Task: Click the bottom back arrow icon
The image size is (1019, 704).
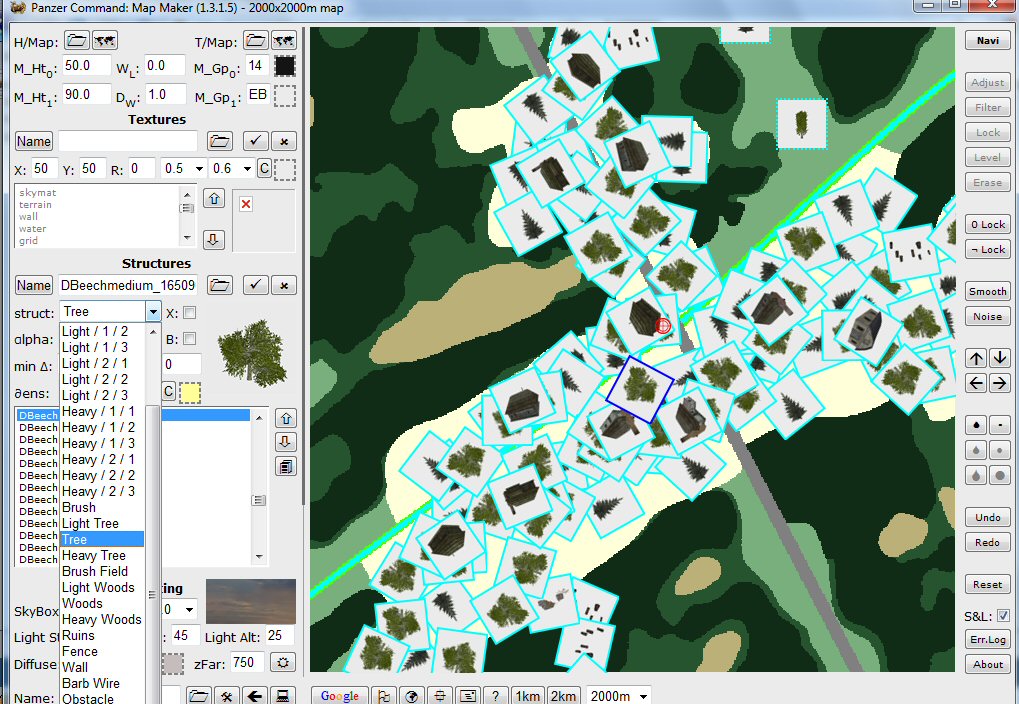Action: [x=254, y=696]
